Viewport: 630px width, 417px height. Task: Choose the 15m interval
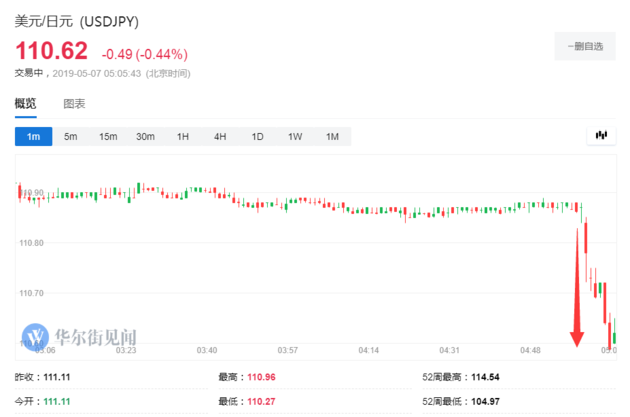pyautogui.click(x=108, y=136)
